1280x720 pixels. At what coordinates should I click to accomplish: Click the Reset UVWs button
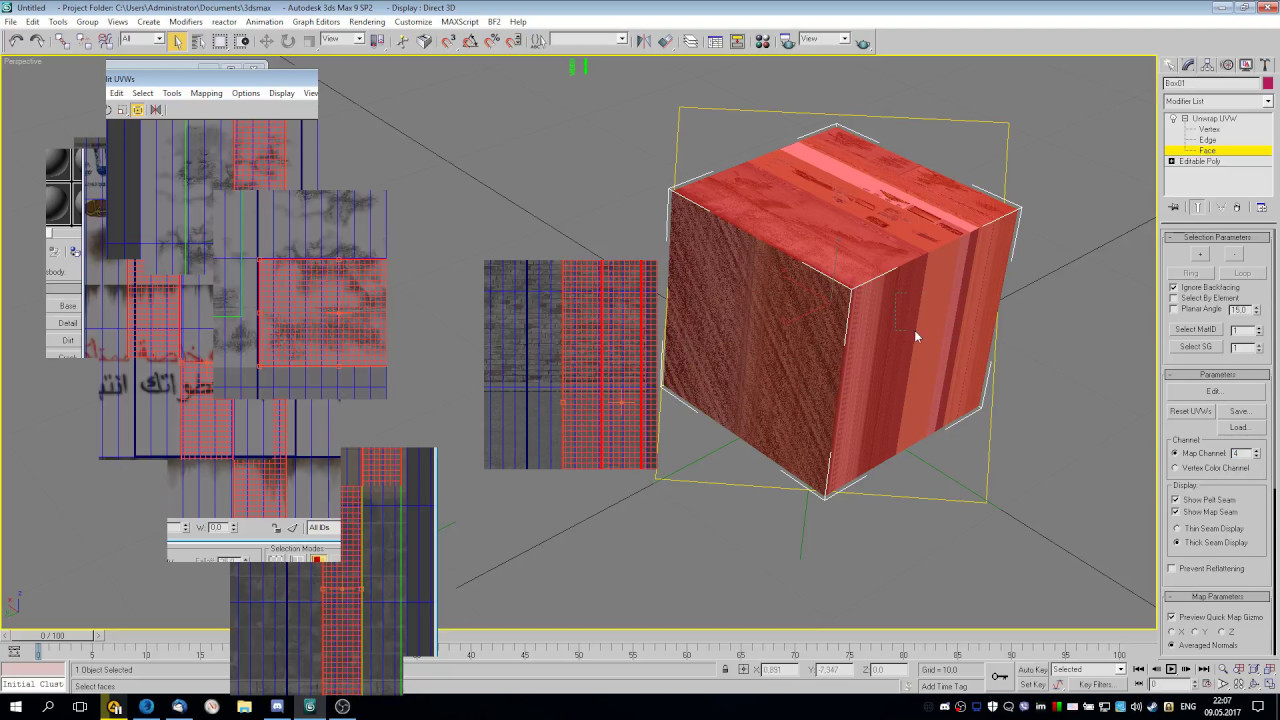[x=1191, y=411]
